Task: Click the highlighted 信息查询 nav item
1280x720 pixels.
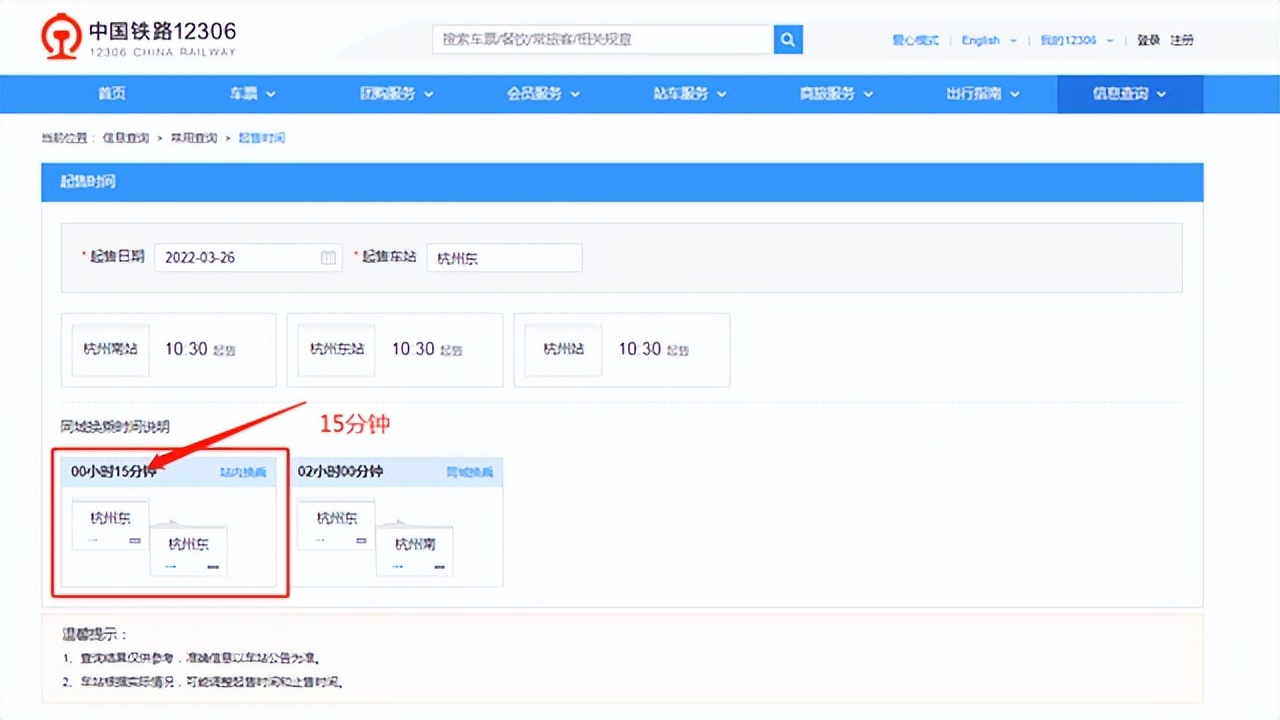Action: click(x=1129, y=93)
